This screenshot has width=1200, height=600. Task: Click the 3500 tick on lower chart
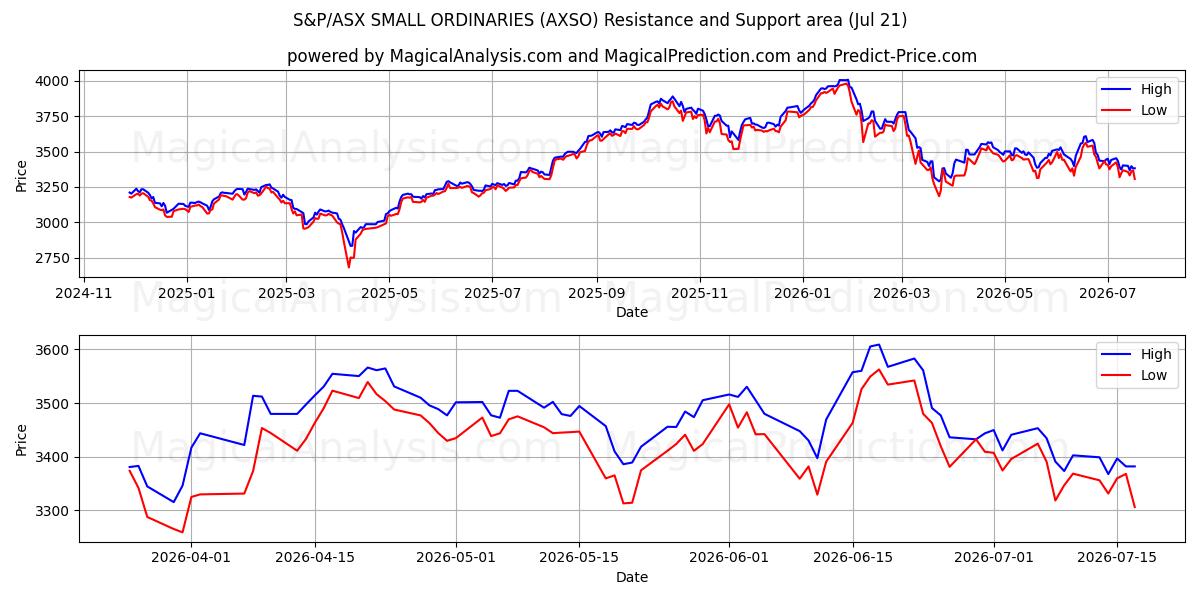coord(53,404)
